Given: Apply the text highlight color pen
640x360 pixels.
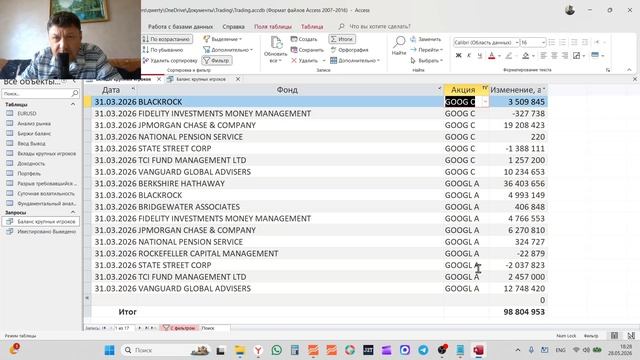Looking at the screenshot, I should pyautogui.click(x=509, y=56).
